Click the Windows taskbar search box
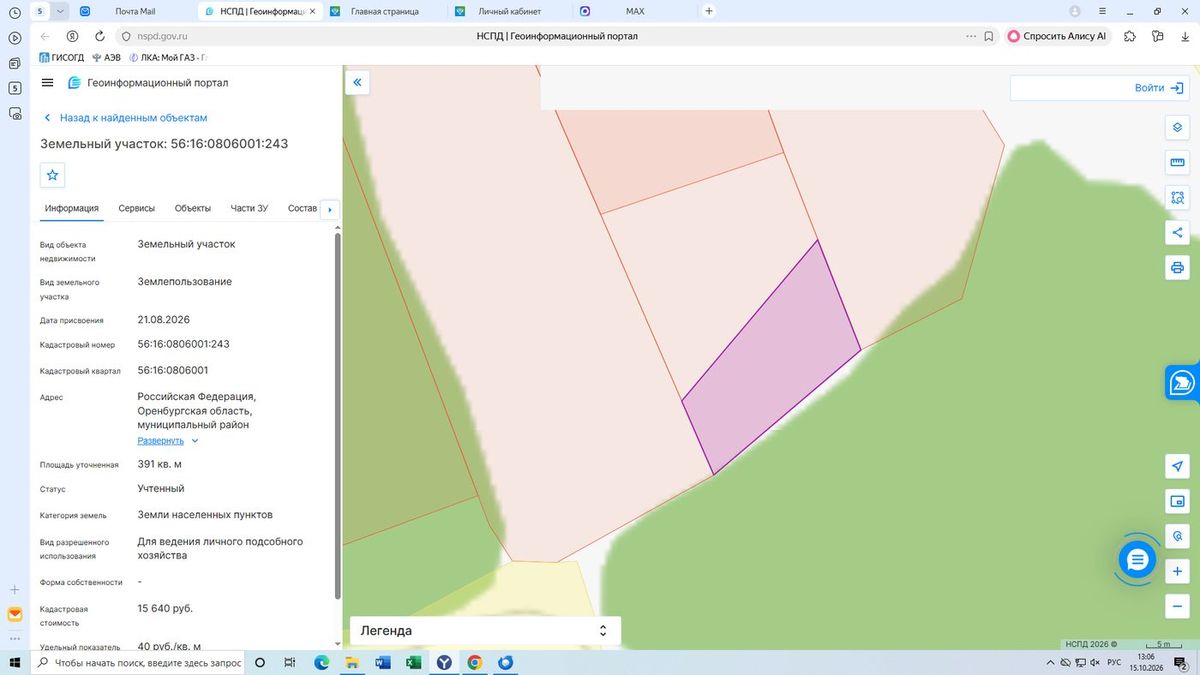 [x=137, y=662]
